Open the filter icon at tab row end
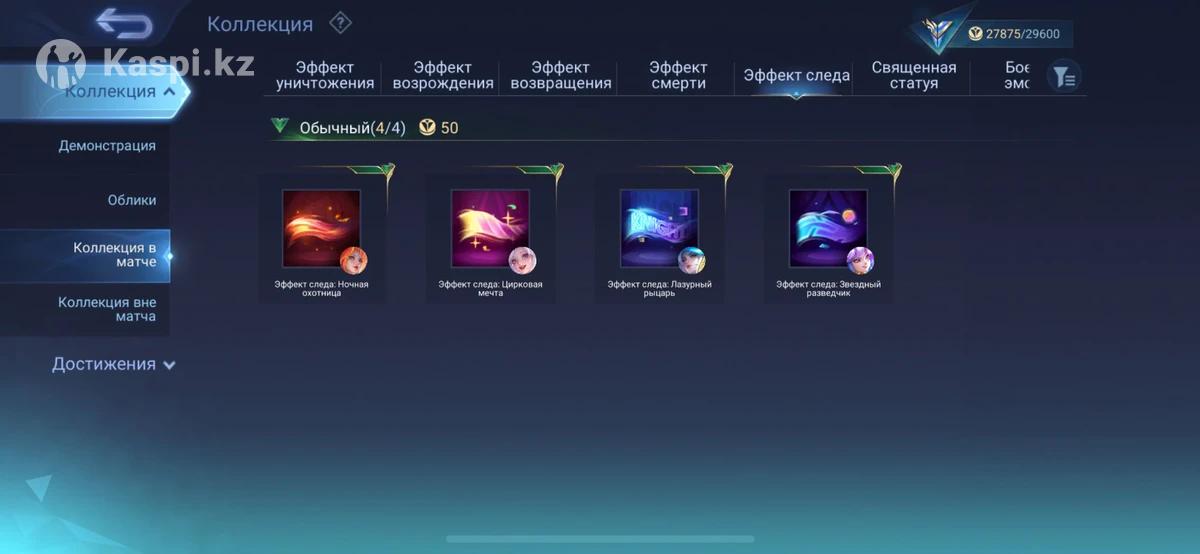Image resolution: width=1200 pixels, height=554 pixels. click(x=1064, y=76)
